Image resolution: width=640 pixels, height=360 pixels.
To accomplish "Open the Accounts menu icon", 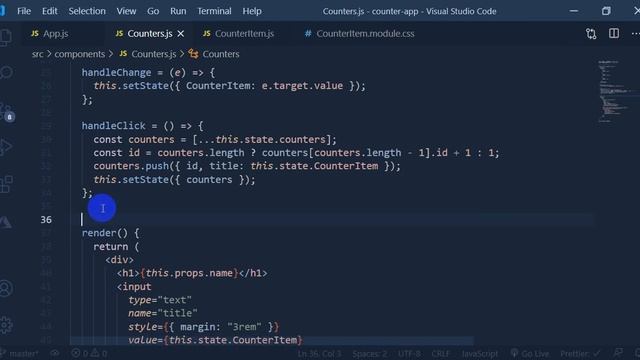I will coord(6,288).
